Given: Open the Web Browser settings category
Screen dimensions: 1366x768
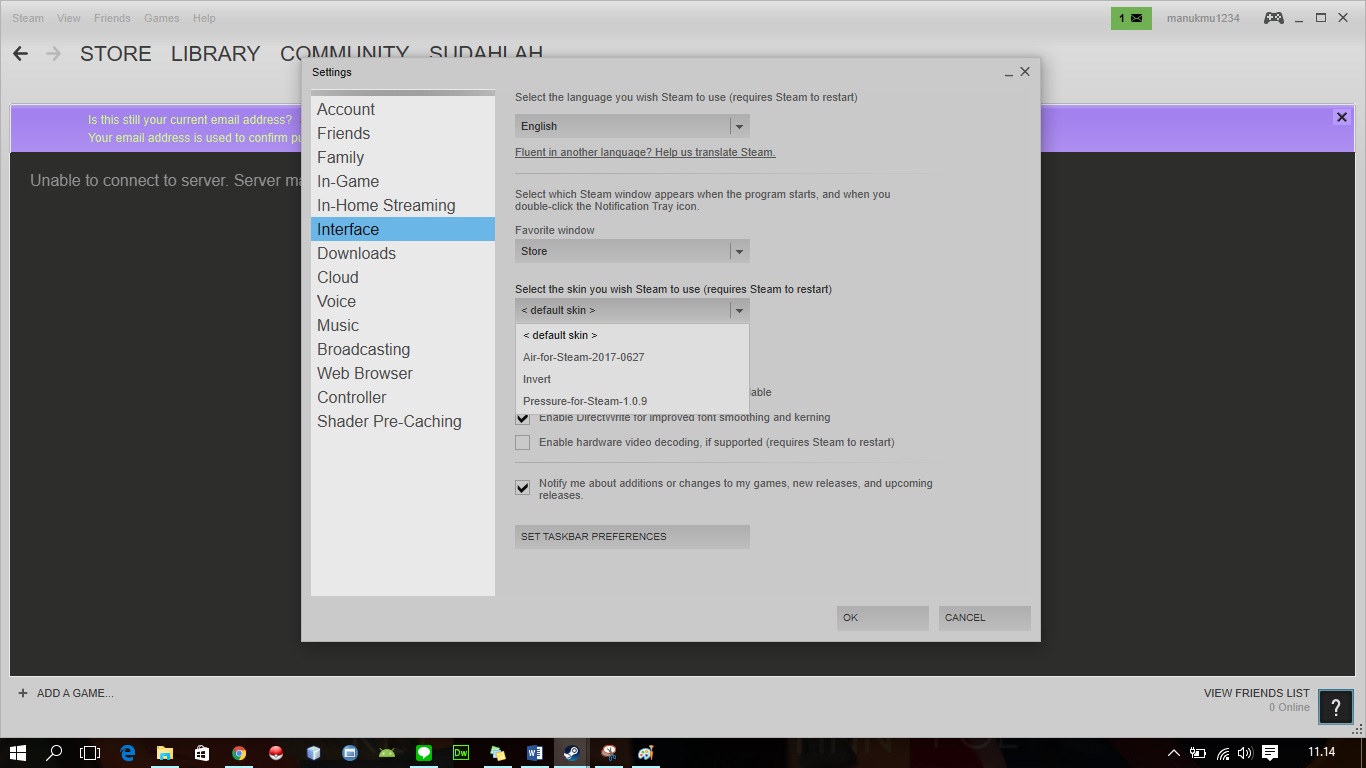Looking at the screenshot, I should point(403,373).
